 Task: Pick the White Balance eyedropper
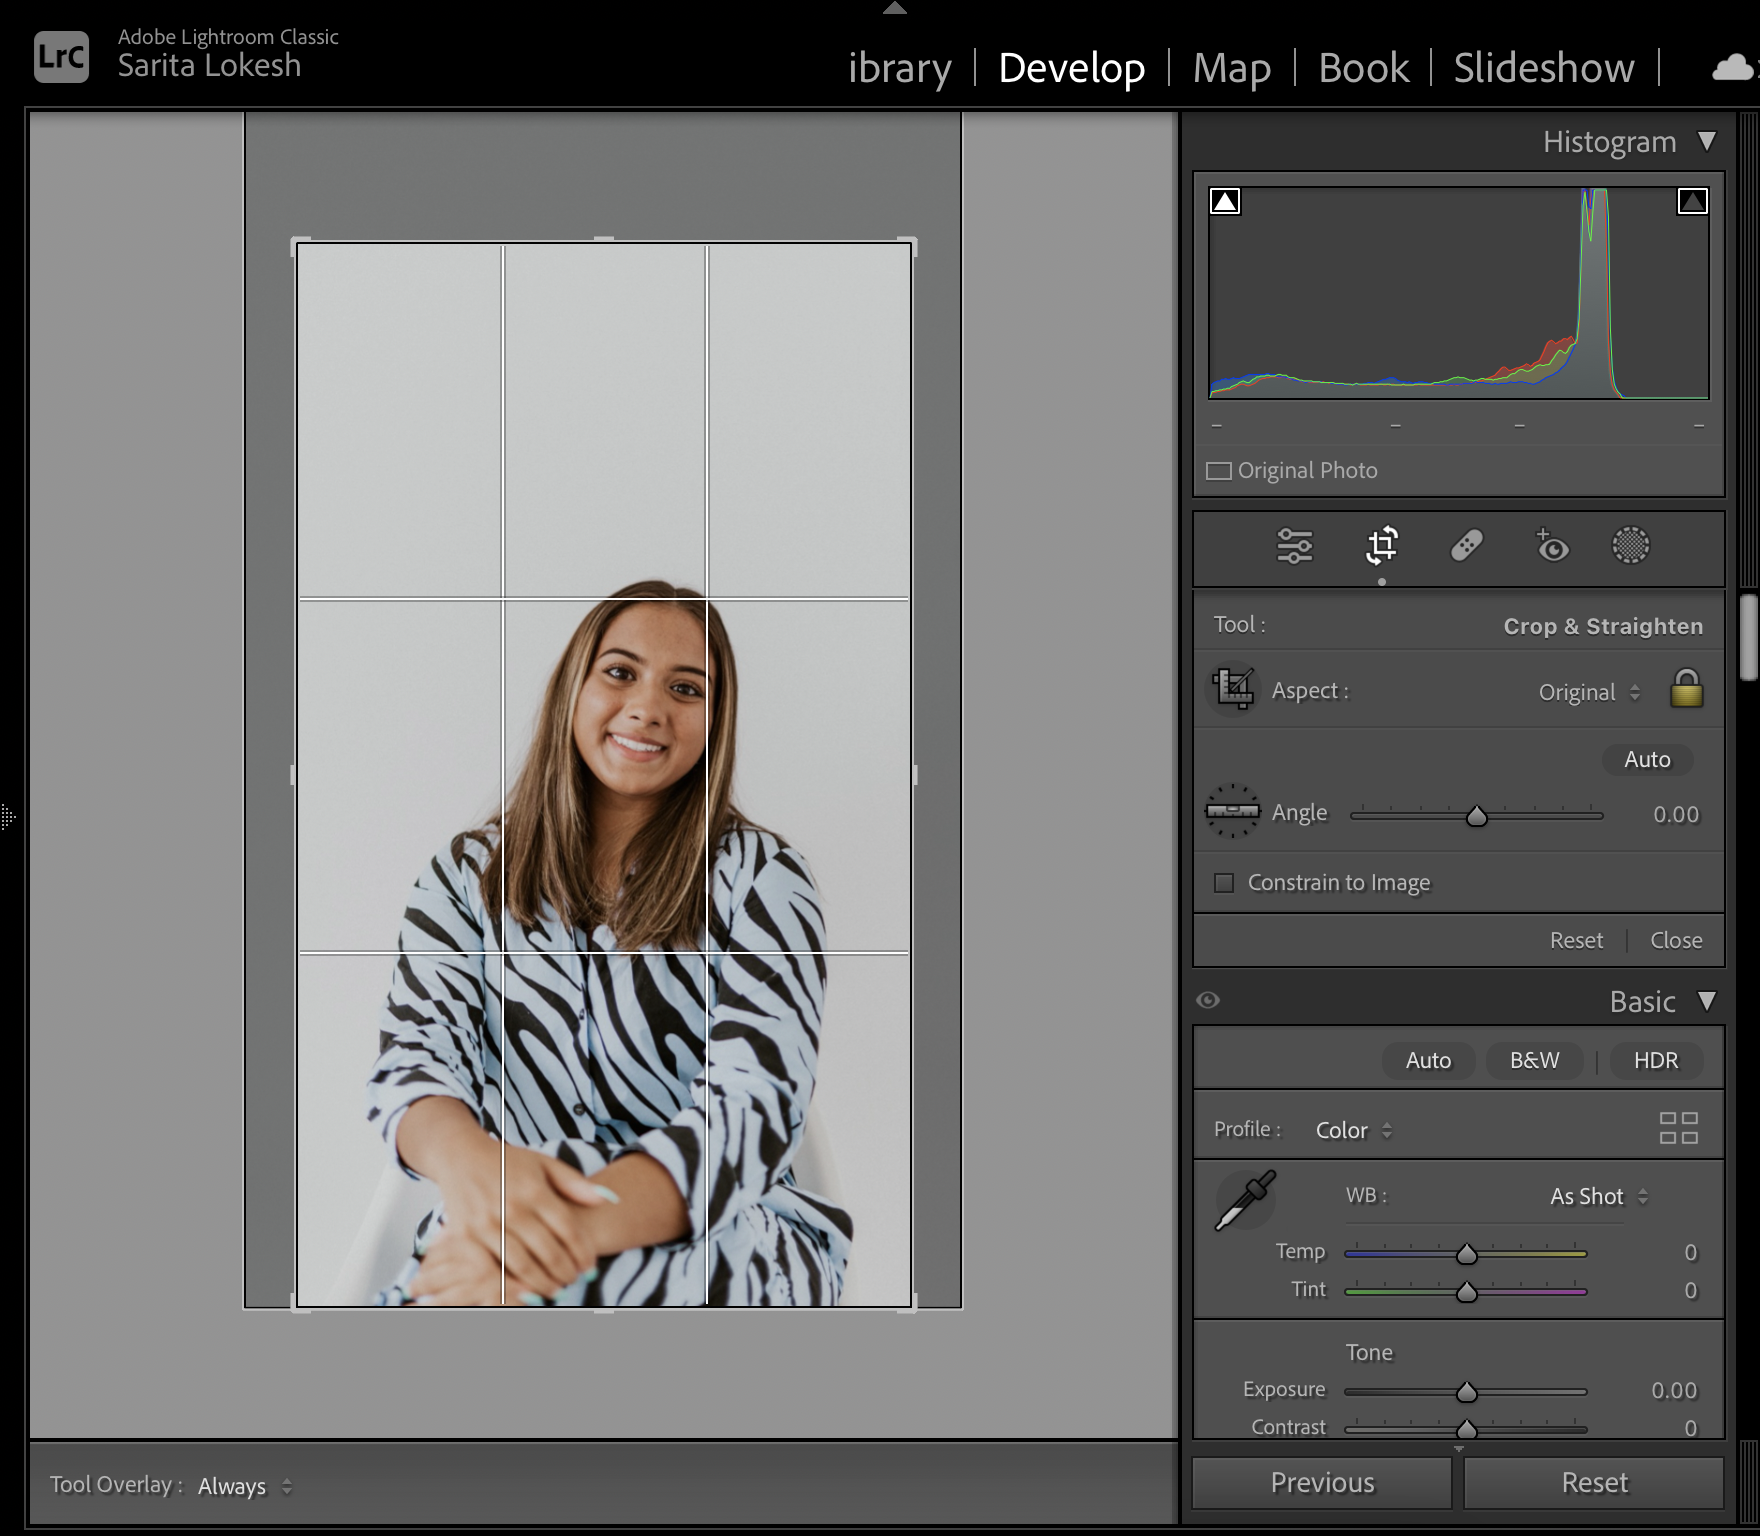[x=1244, y=1200]
